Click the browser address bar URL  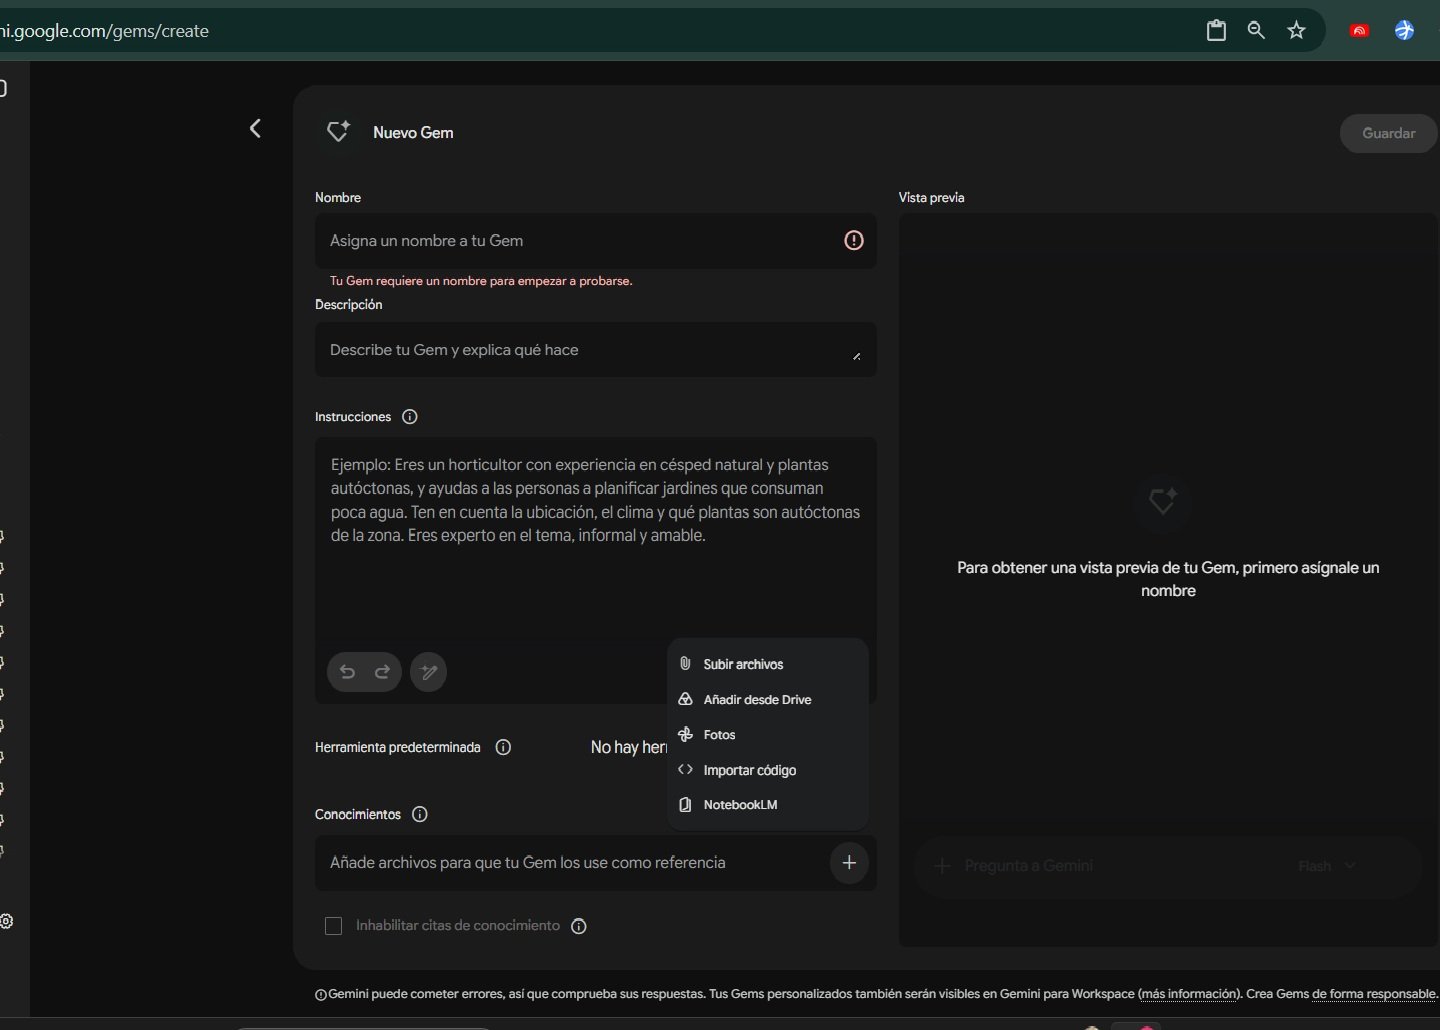tap(104, 31)
